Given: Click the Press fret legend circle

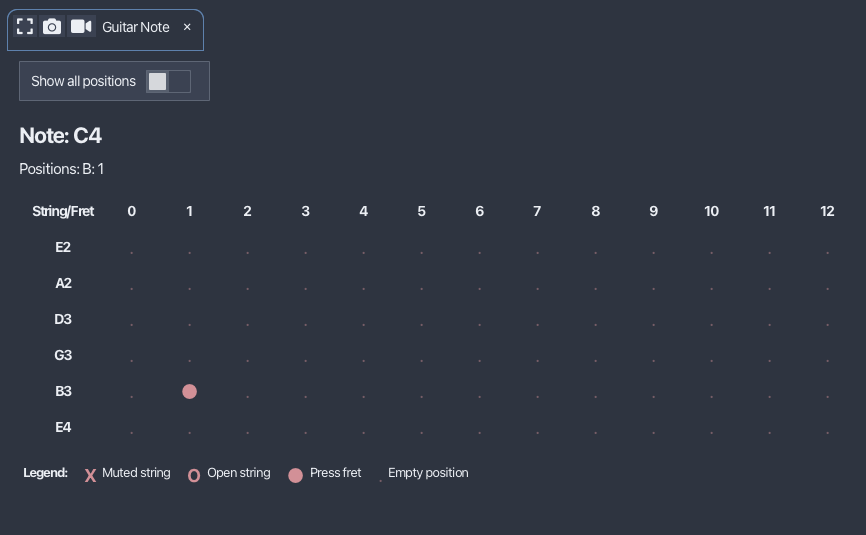Looking at the screenshot, I should [x=295, y=475].
